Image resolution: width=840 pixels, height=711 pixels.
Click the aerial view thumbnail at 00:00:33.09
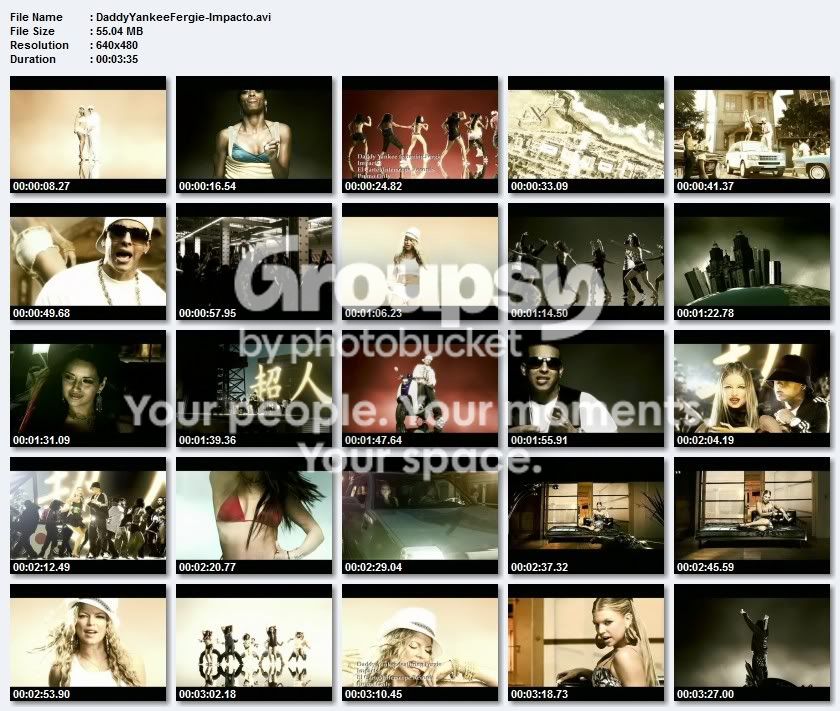coord(586,134)
